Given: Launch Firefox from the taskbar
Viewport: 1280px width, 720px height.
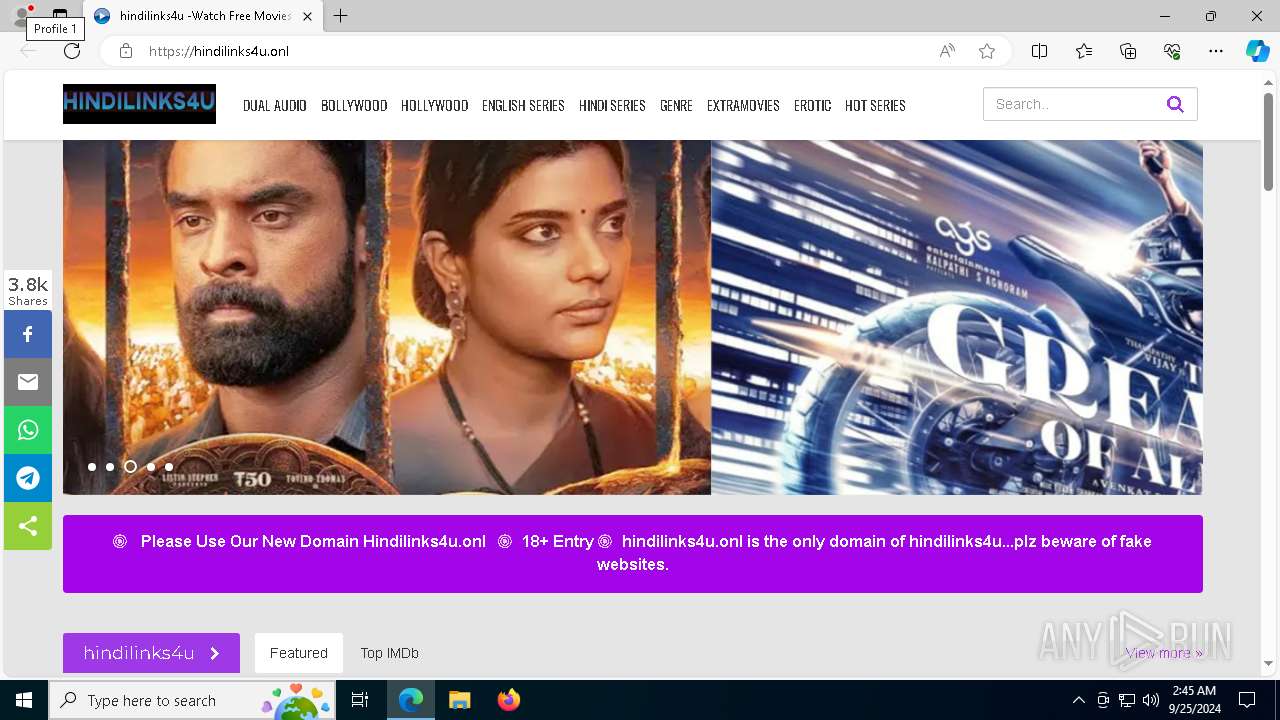Looking at the screenshot, I should 509,700.
